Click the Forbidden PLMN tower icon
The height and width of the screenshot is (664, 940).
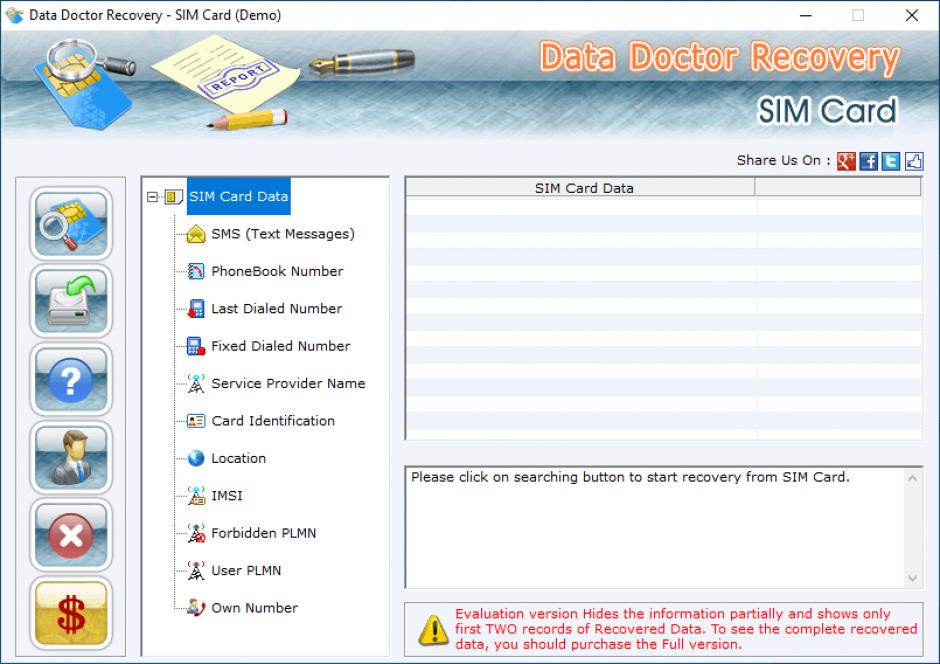[196, 533]
